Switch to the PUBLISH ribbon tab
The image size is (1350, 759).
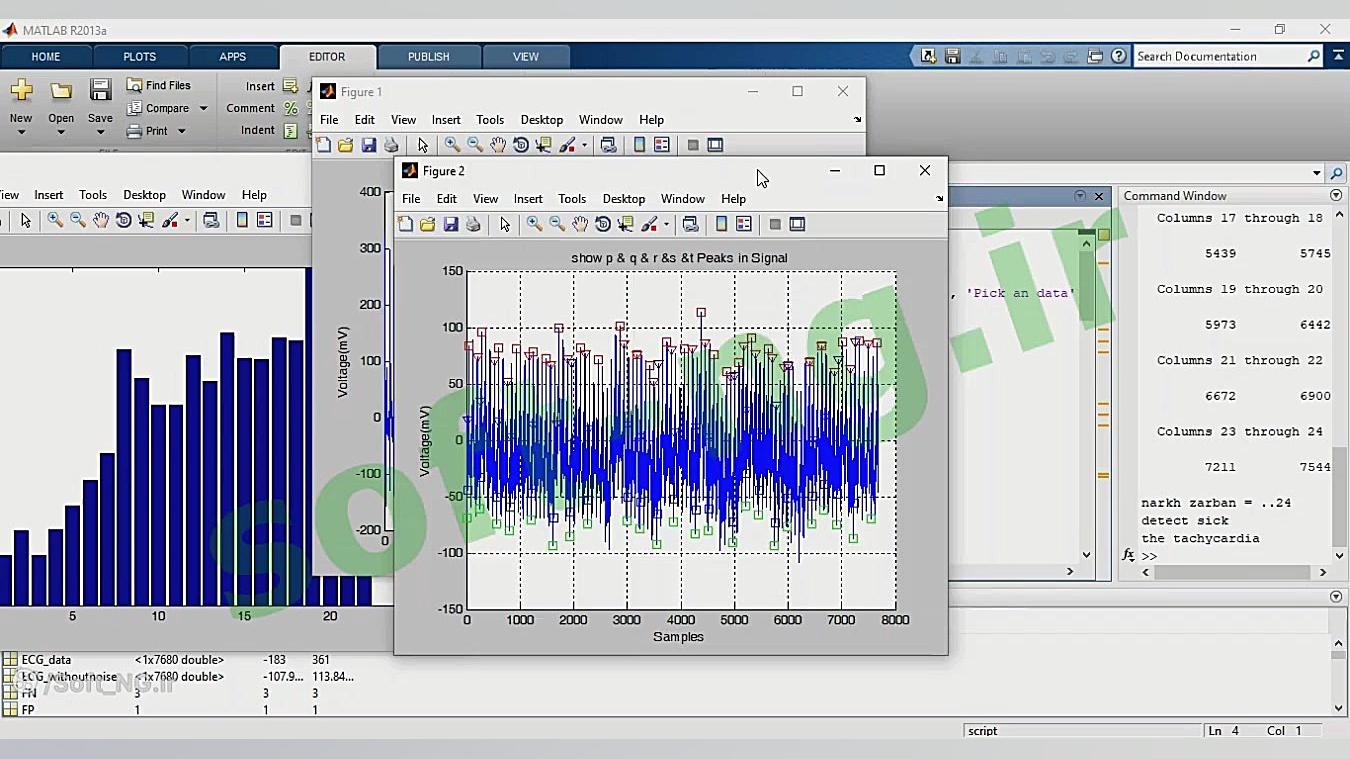click(x=428, y=57)
